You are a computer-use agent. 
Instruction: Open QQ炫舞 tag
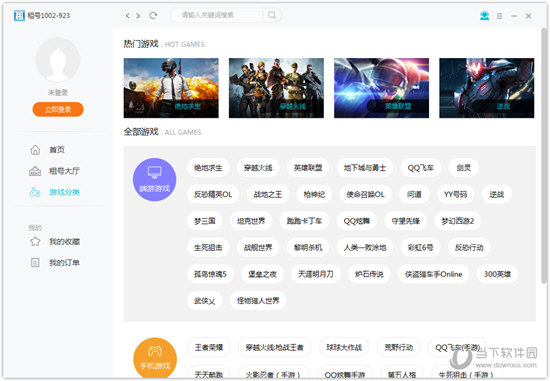tap(357, 221)
